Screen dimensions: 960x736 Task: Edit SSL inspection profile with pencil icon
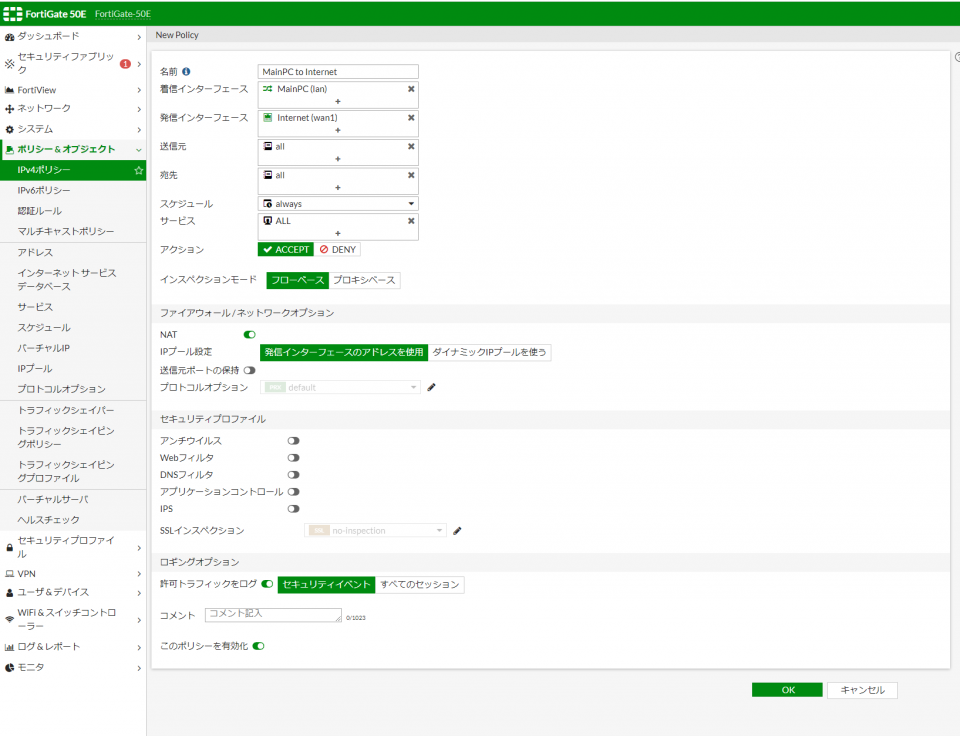click(457, 531)
